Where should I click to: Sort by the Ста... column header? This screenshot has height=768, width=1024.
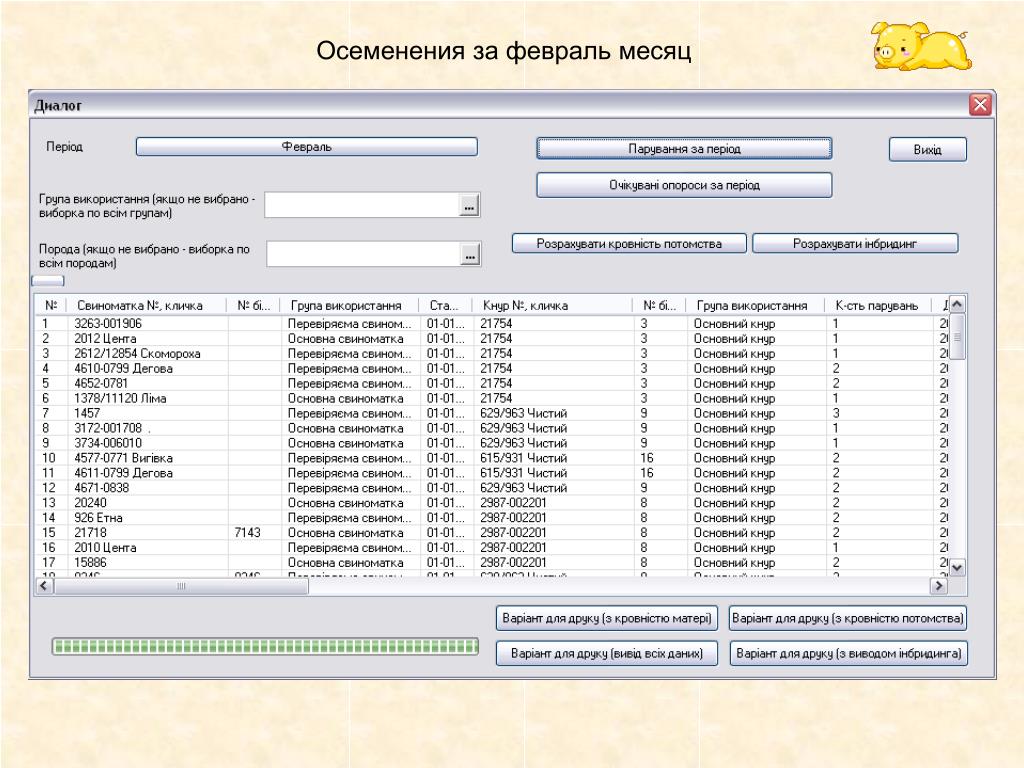pos(444,306)
